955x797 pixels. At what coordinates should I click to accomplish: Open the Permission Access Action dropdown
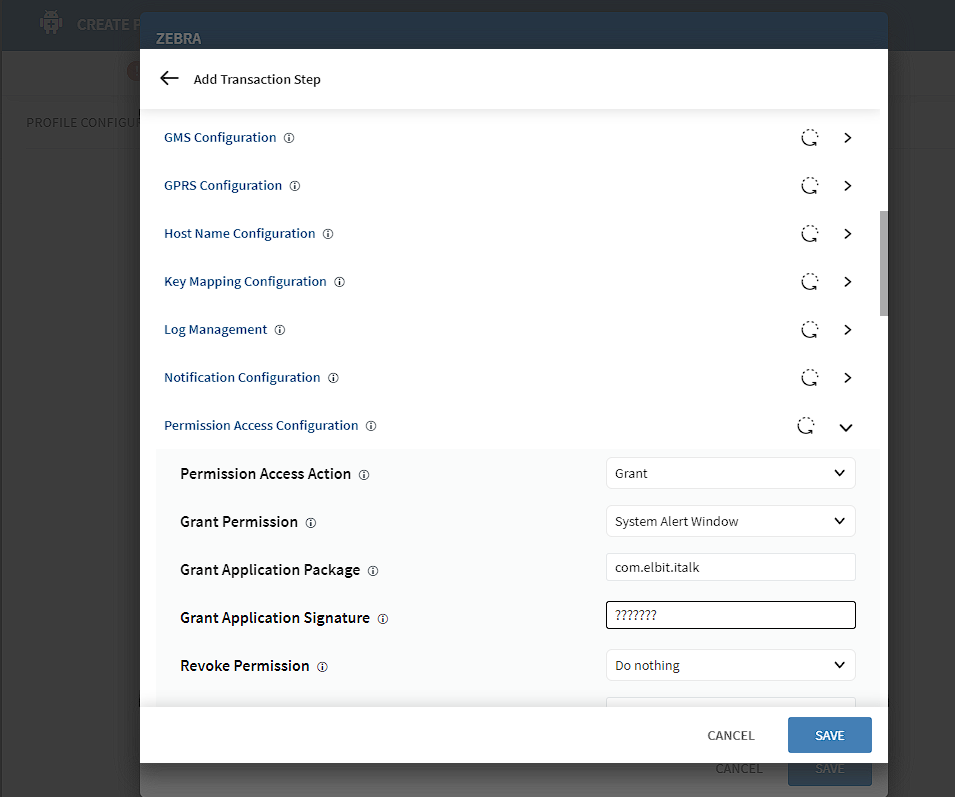click(x=730, y=474)
